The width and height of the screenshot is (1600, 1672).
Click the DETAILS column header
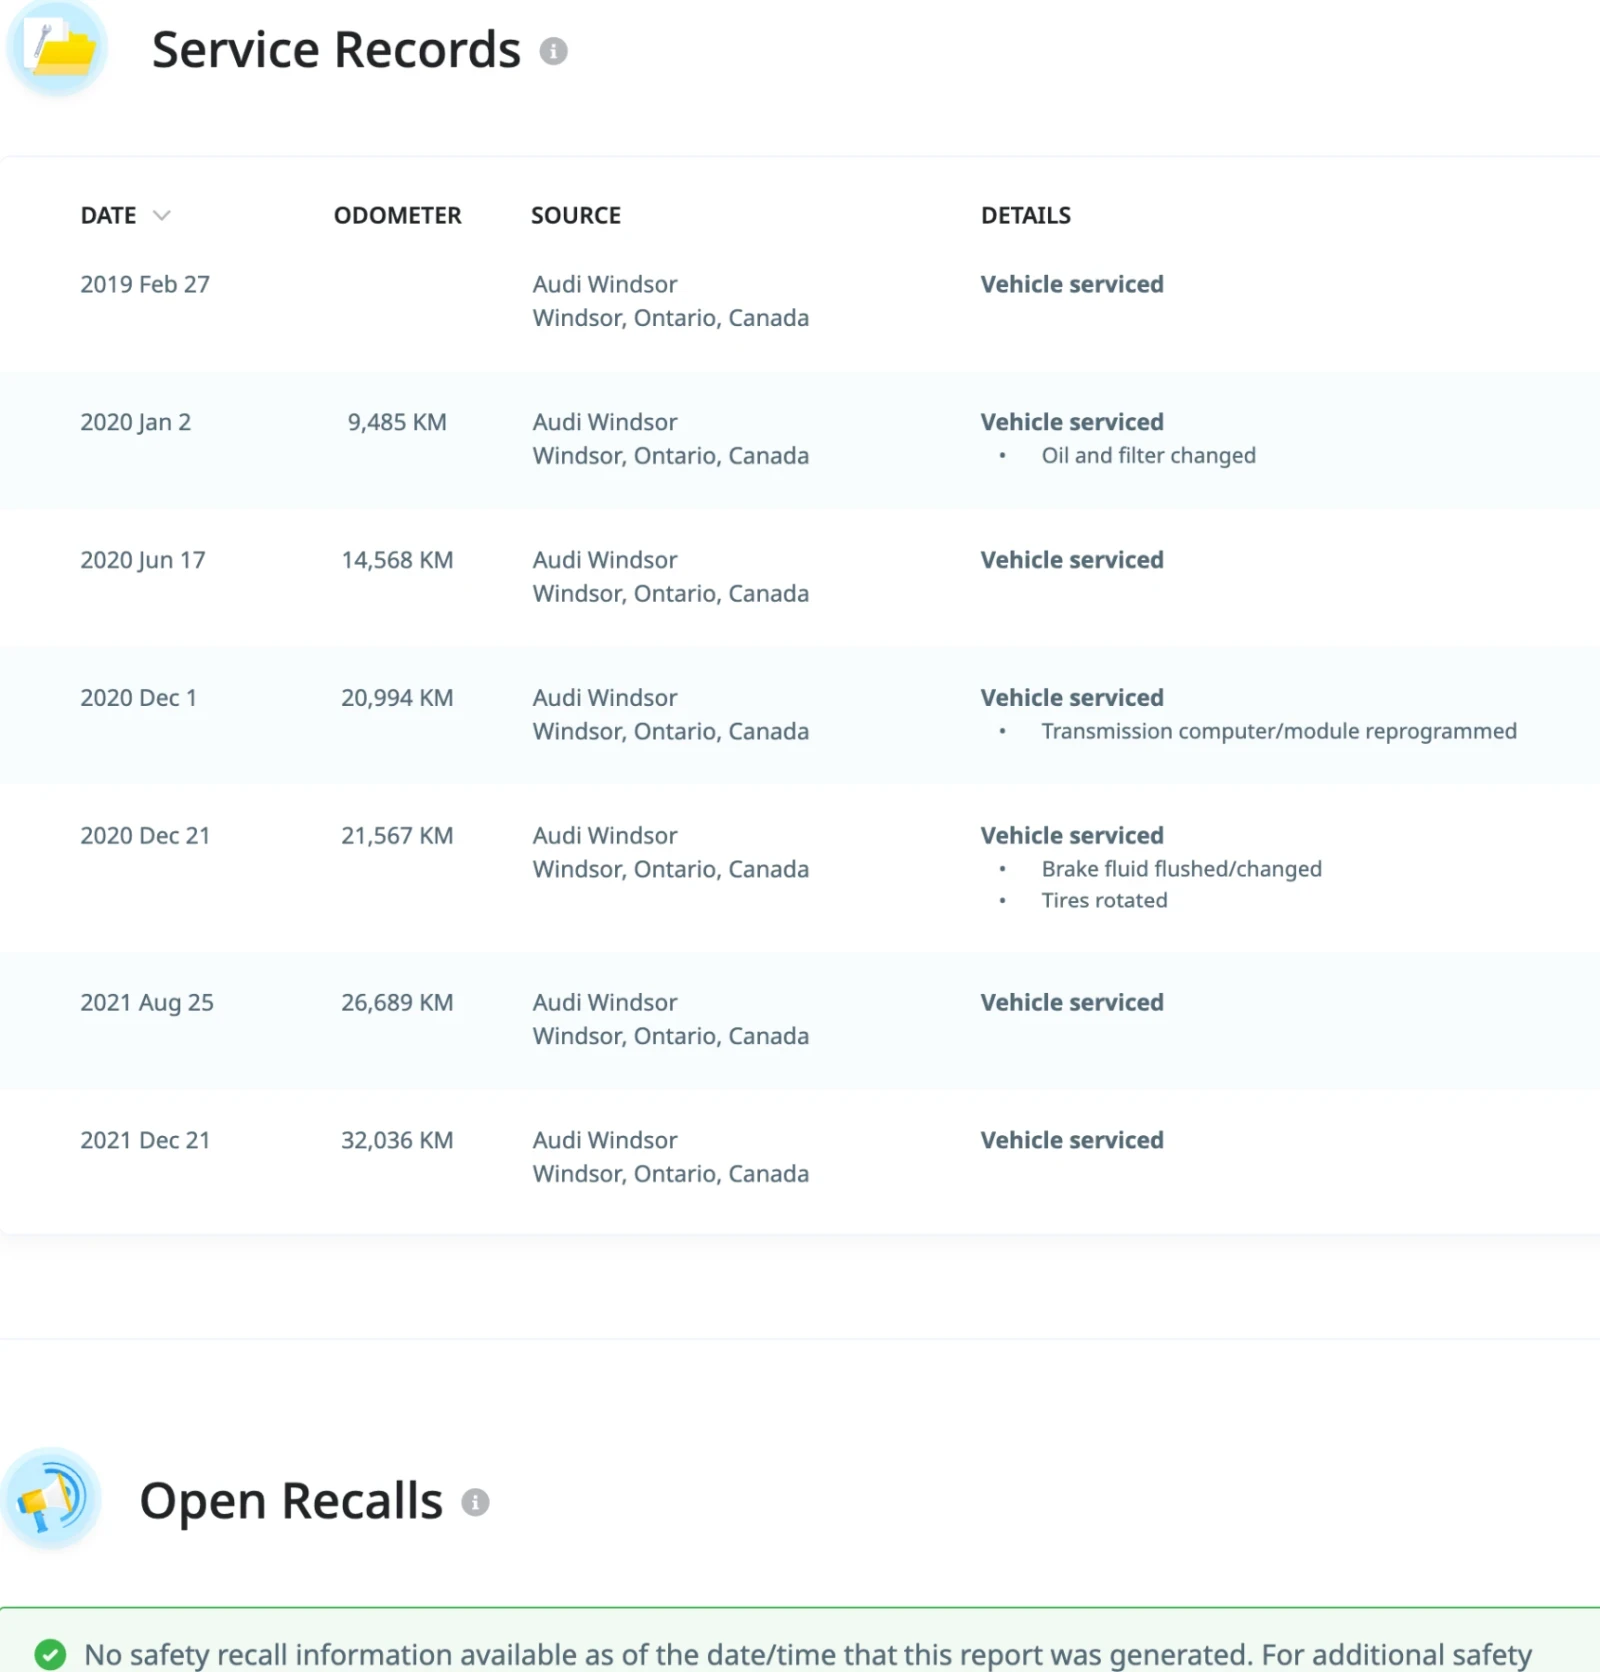pyautogui.click(x=1025, y=215)
